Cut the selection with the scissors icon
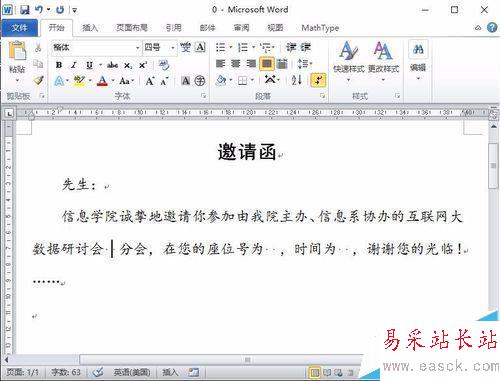The image size is (500, 381). [x=38, y=47]
